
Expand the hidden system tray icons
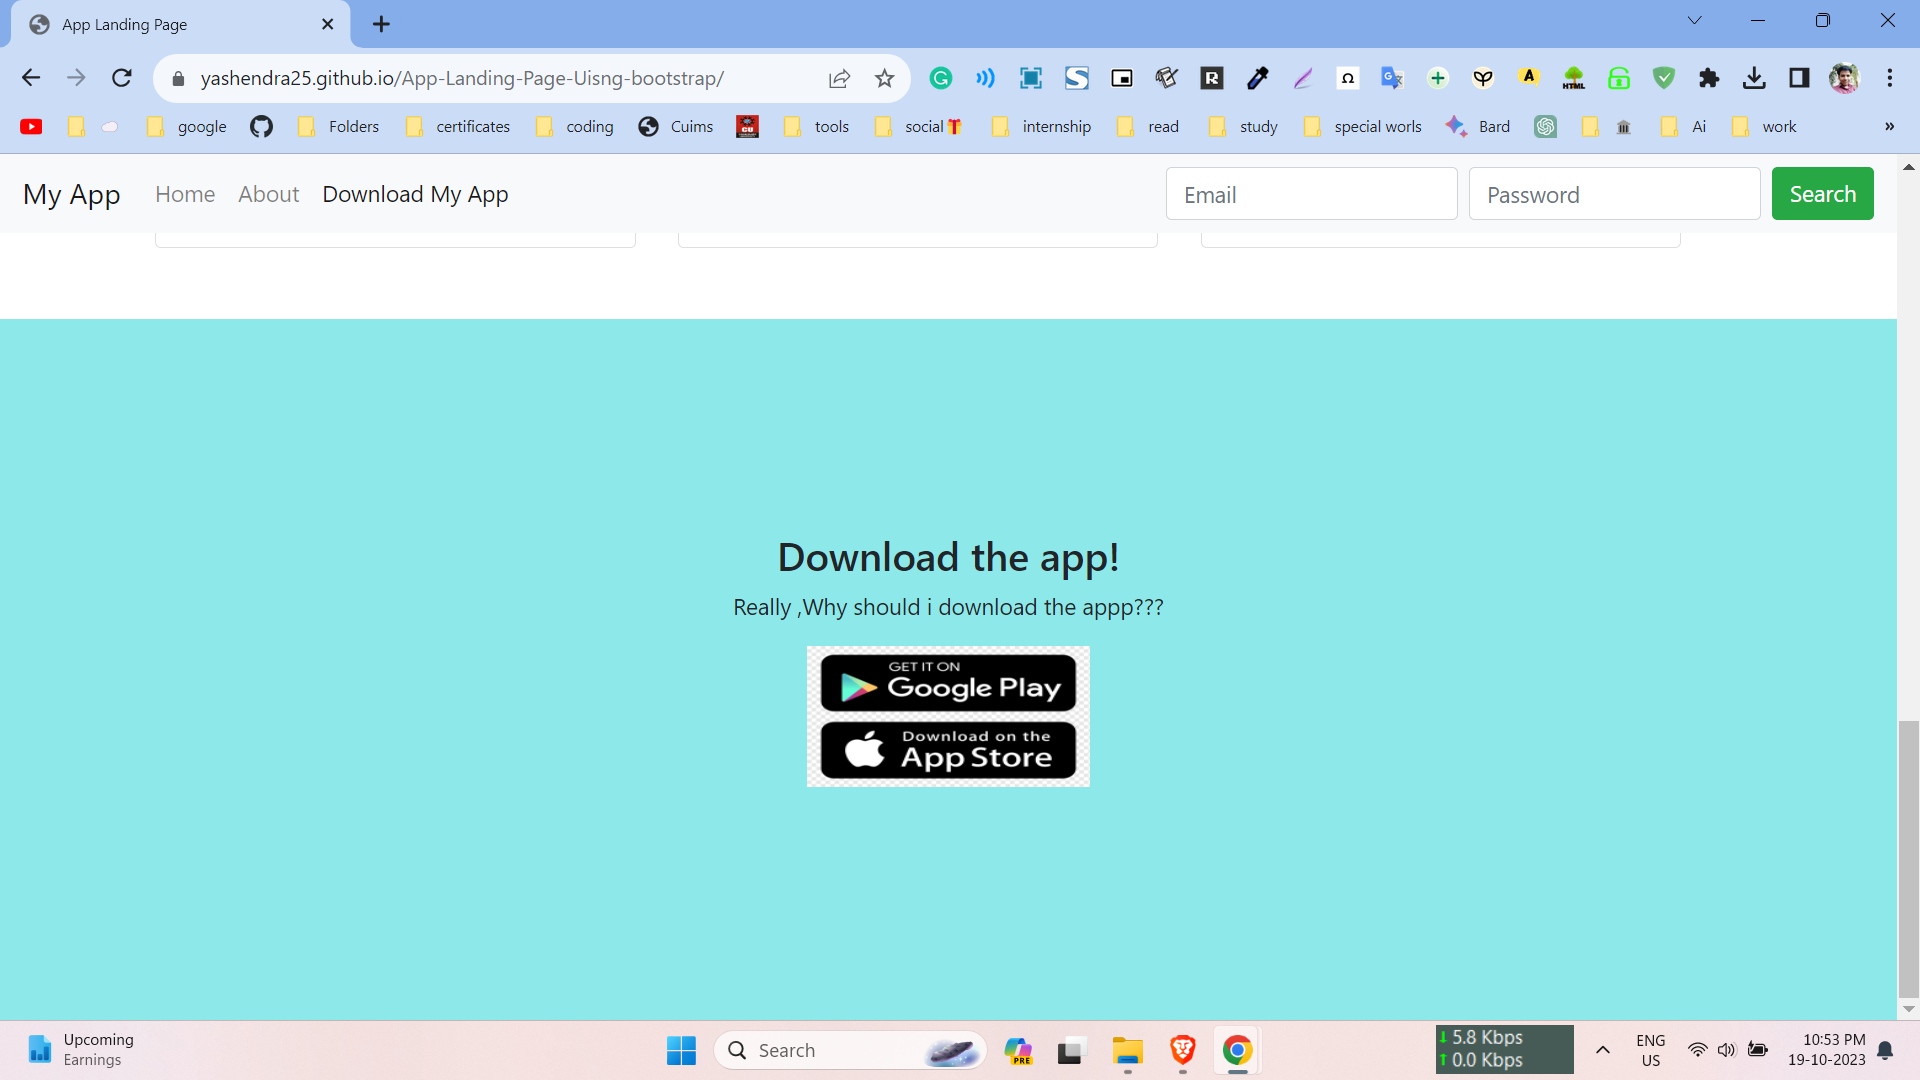tap(1603, 1050)
